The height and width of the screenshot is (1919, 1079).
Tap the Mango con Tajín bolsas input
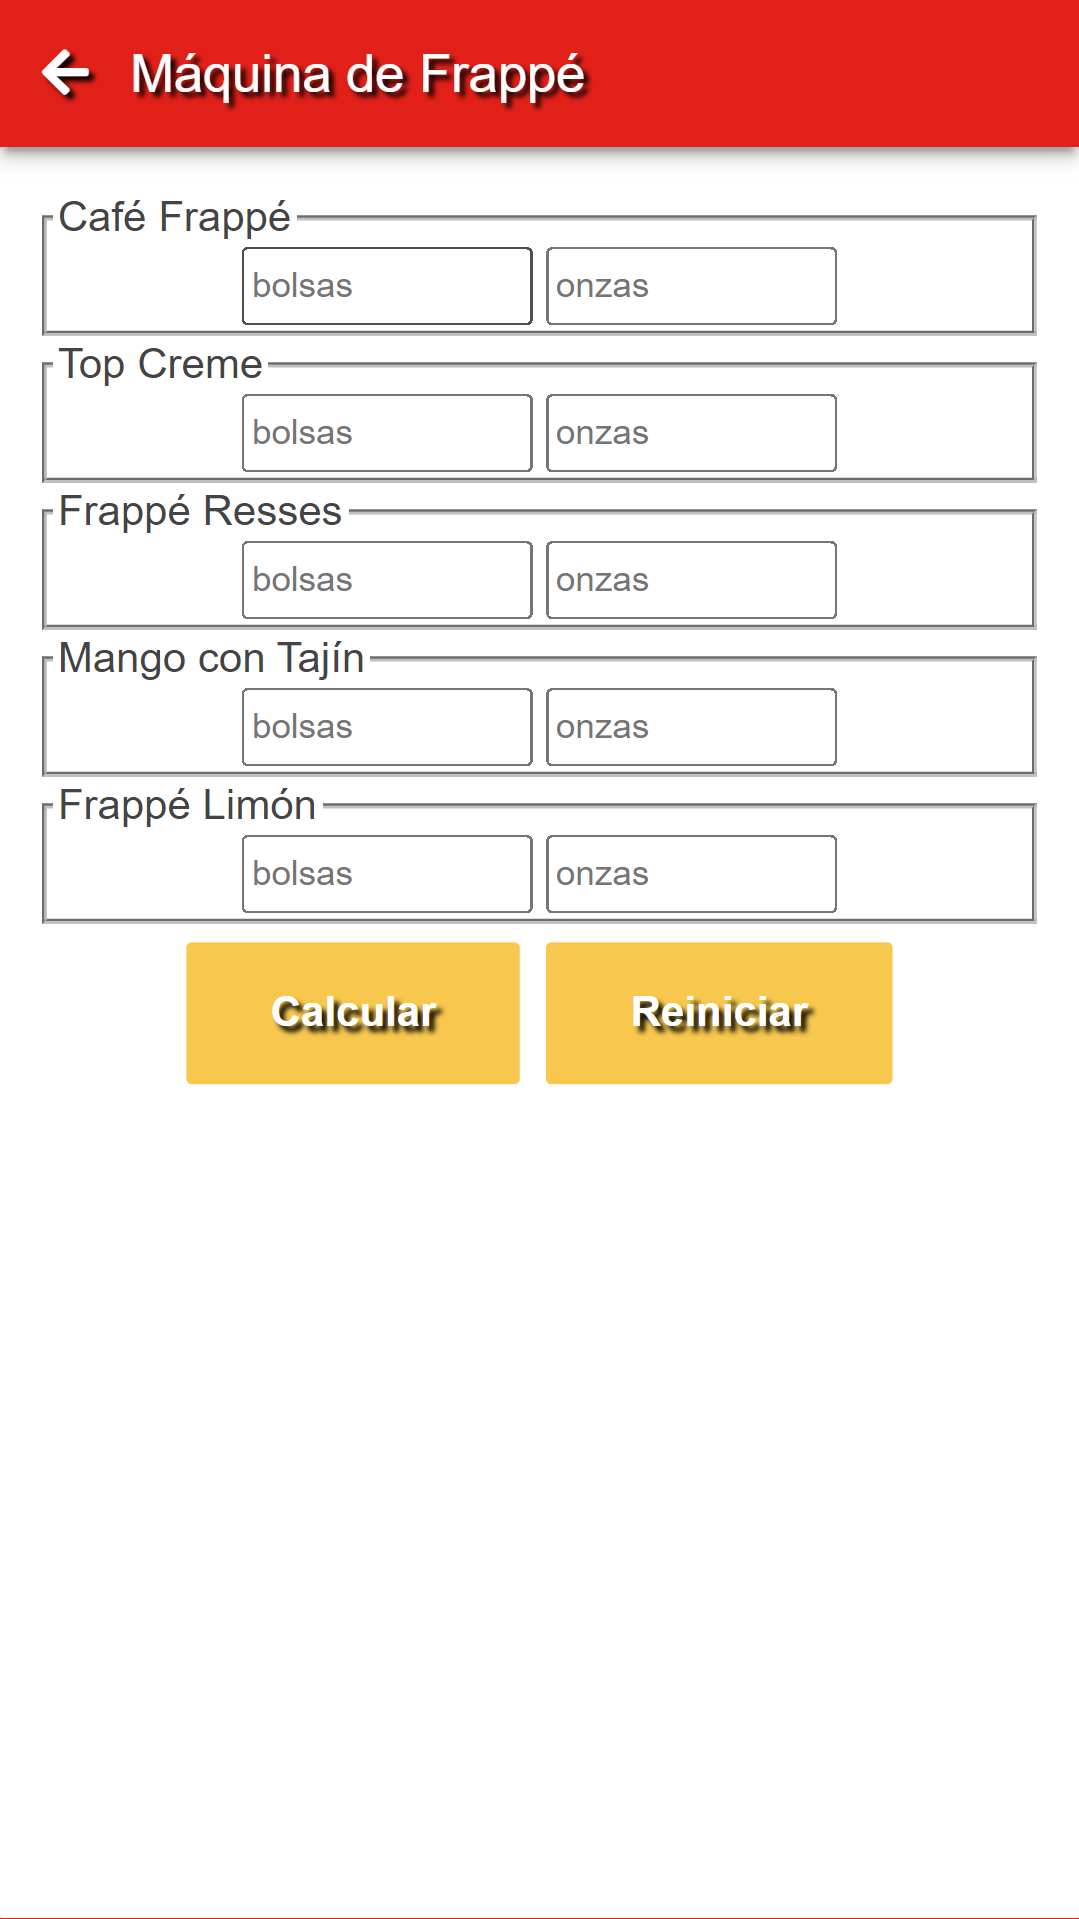coord(387,727)
